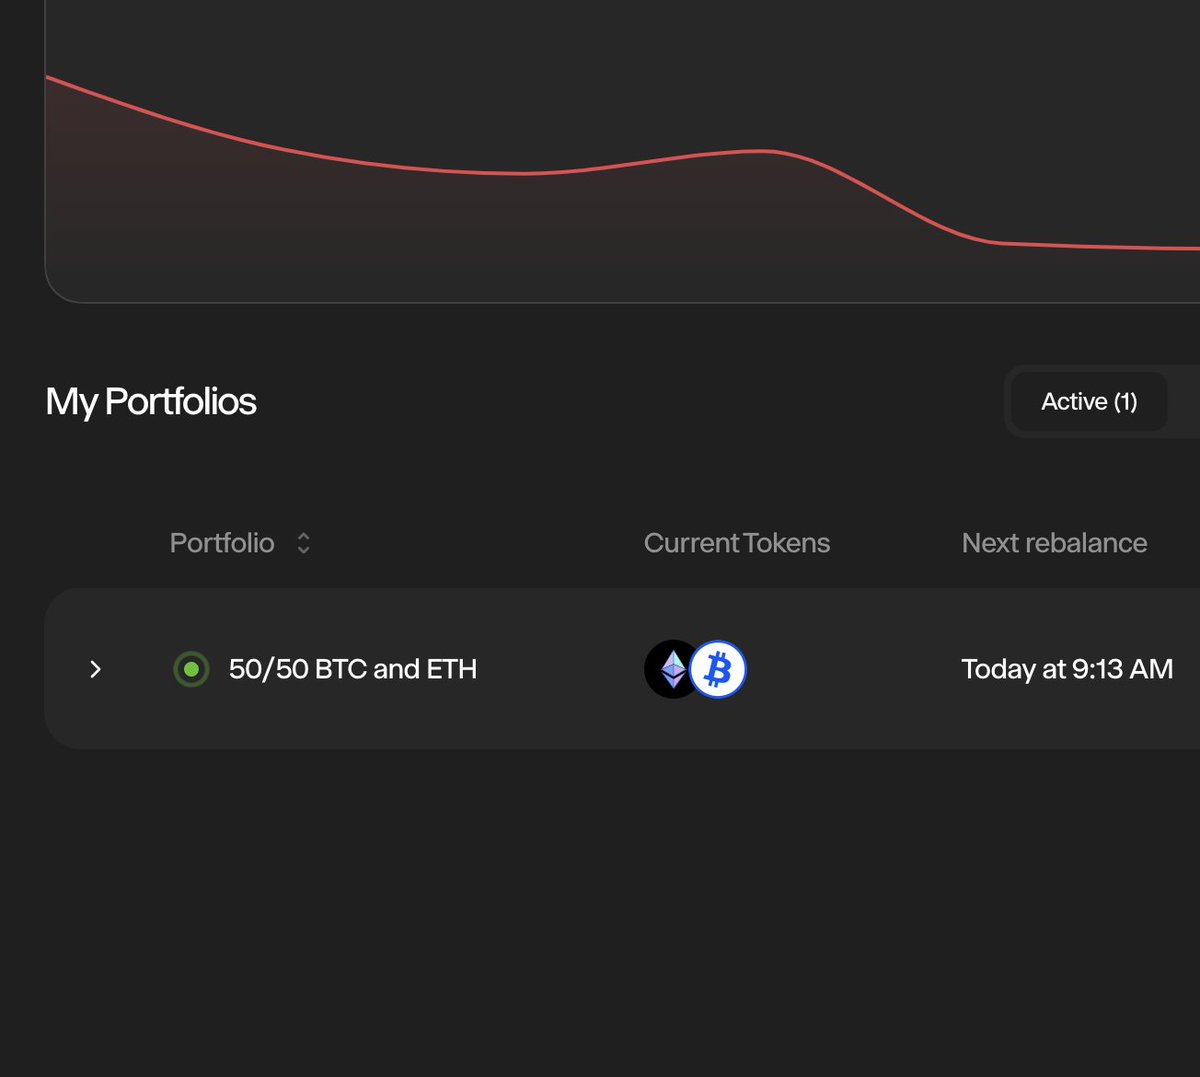1200x1077 pixels.
Task: Select the Active (1) tab
Action: [x=1089, y=402]
